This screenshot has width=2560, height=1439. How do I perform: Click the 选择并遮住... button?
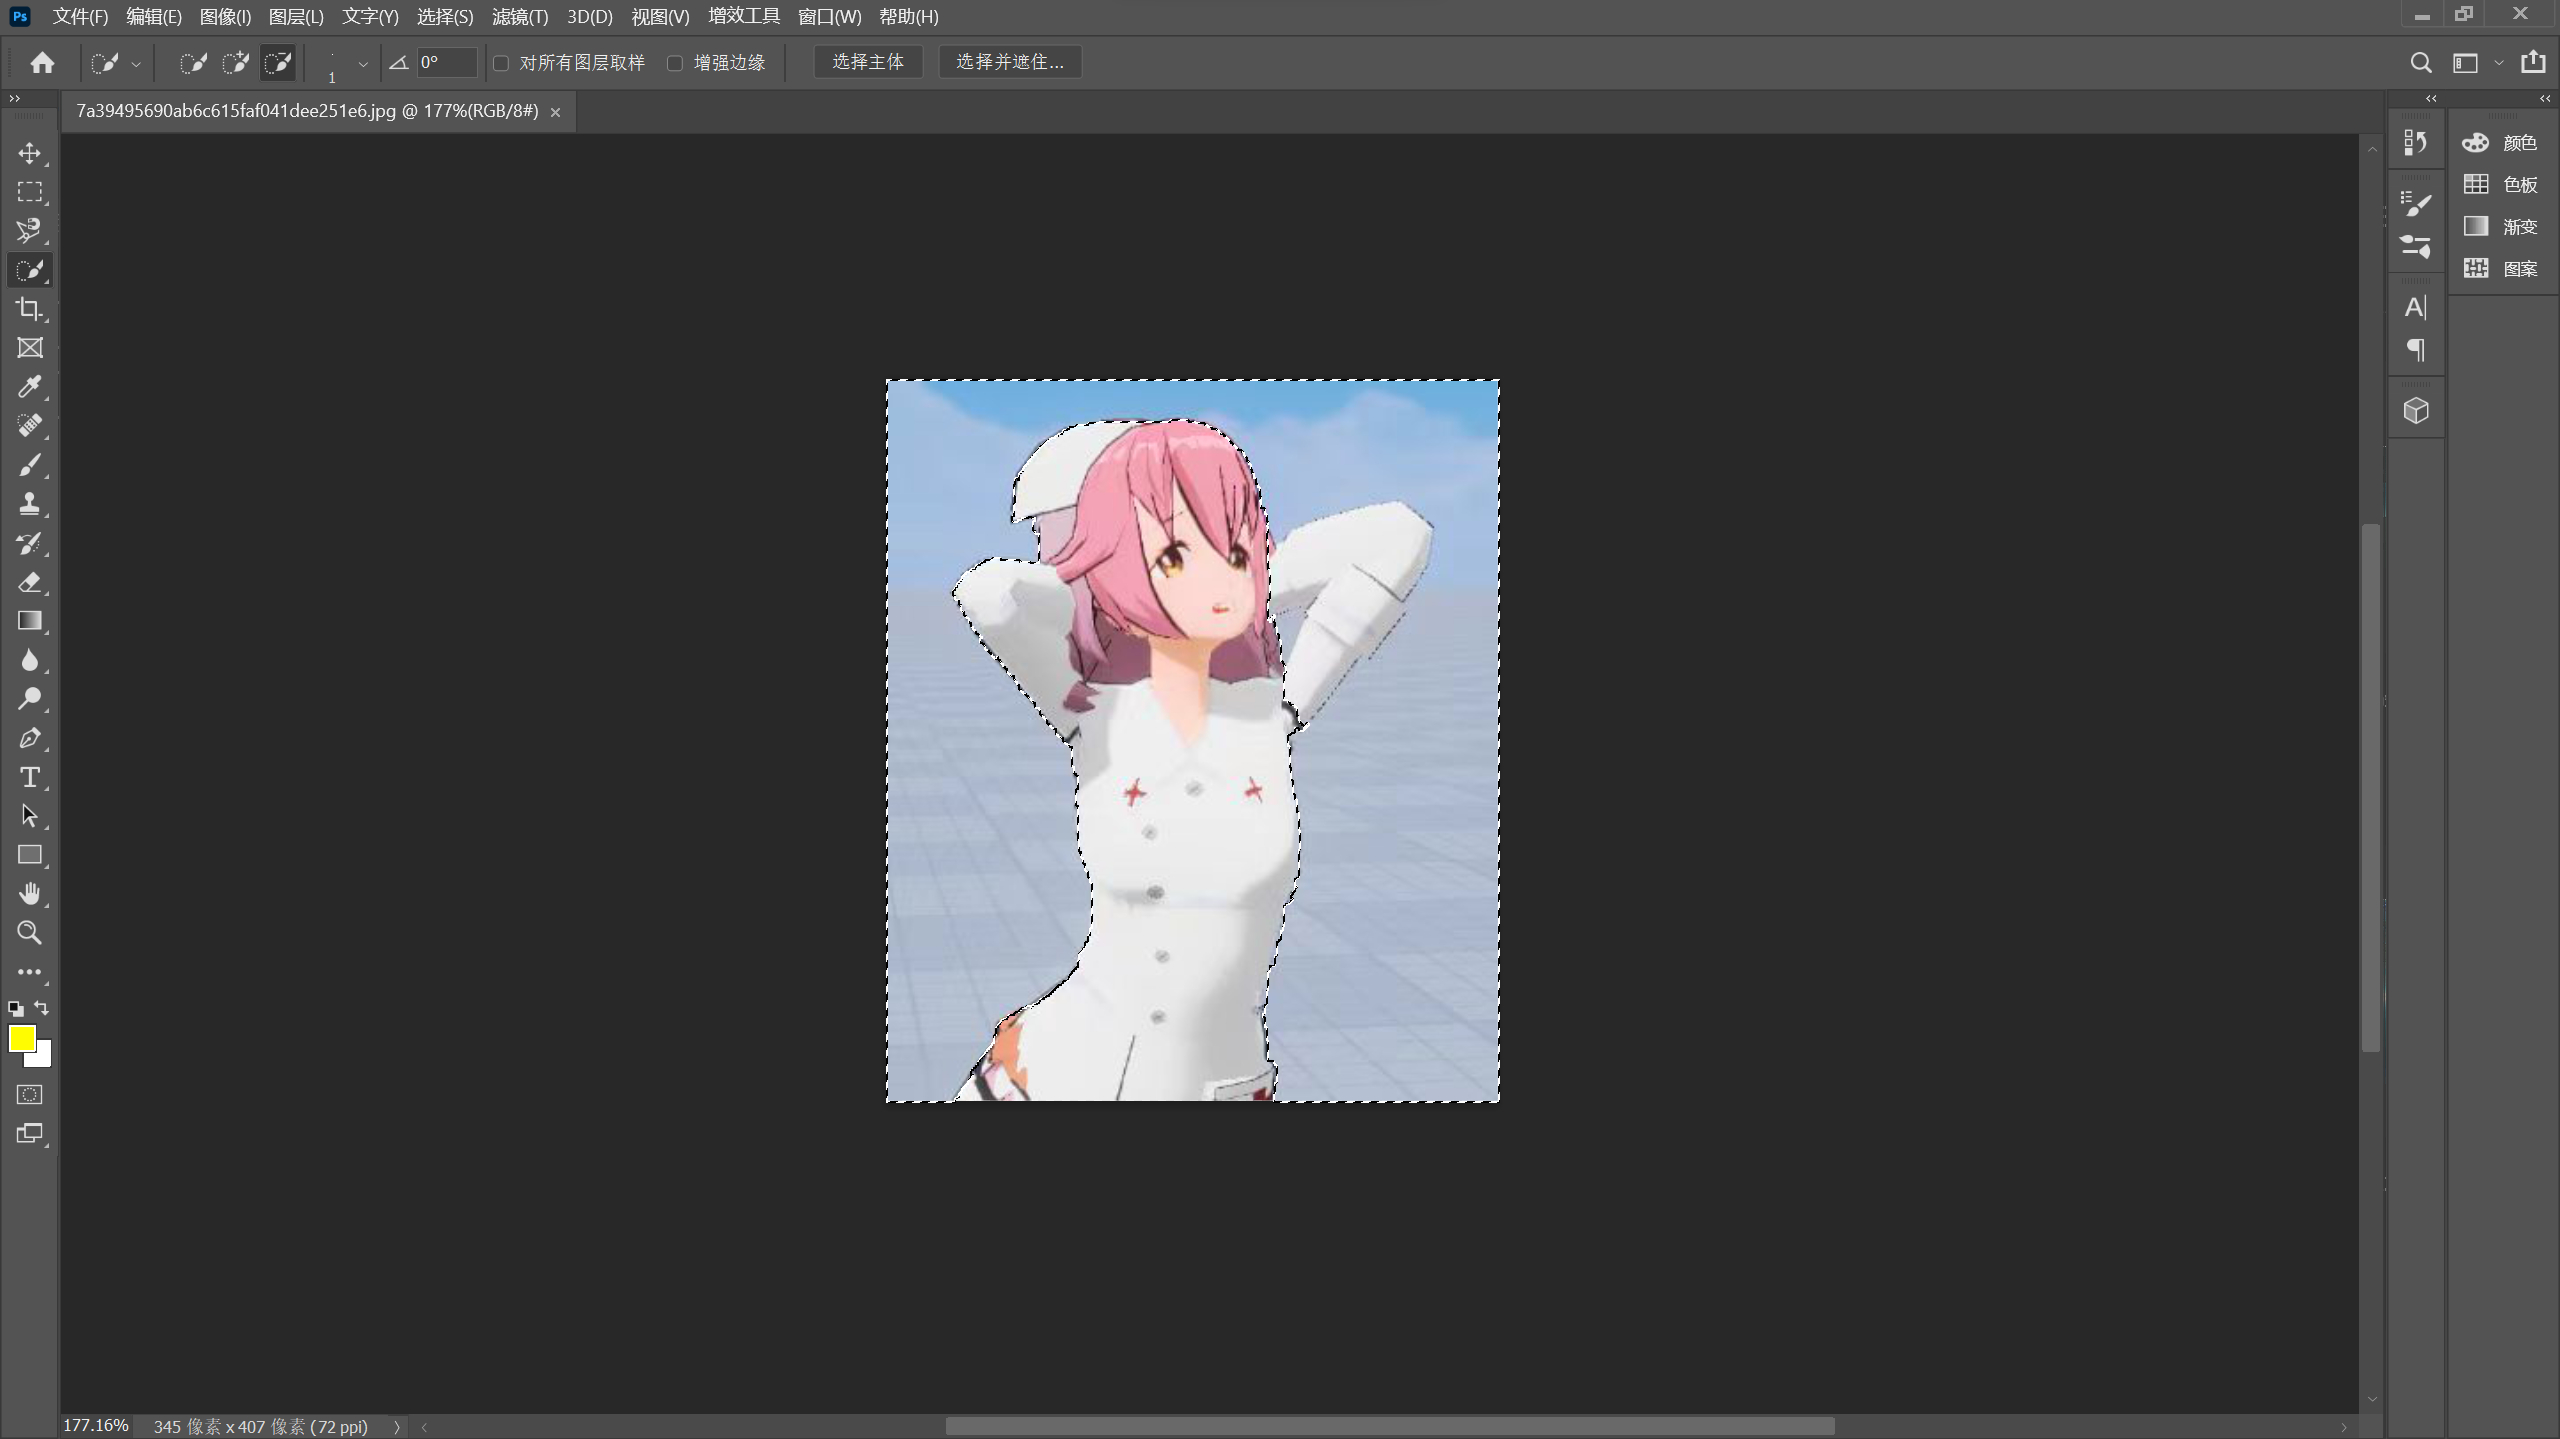(x=1010, y=62)
